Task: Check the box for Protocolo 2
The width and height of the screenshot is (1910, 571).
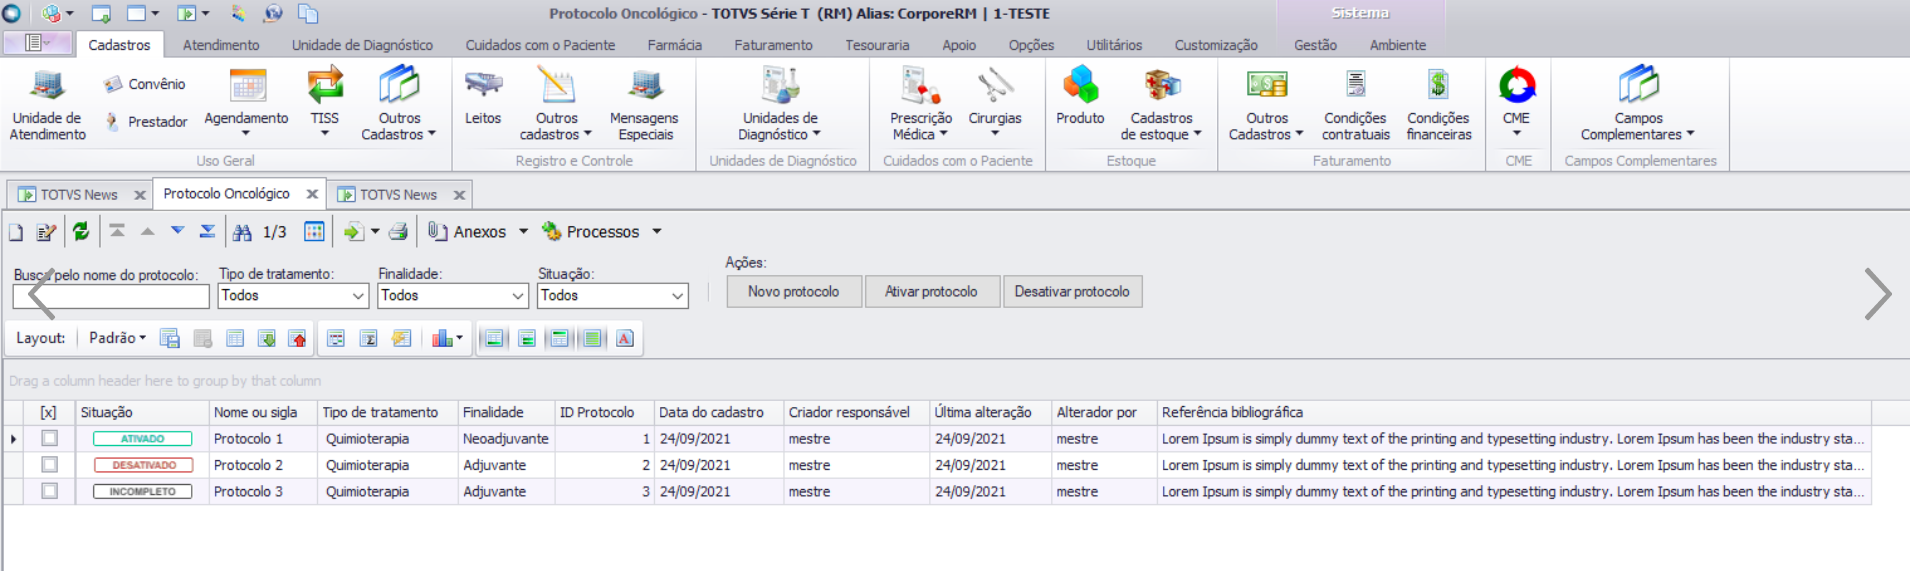Action: 49,464
